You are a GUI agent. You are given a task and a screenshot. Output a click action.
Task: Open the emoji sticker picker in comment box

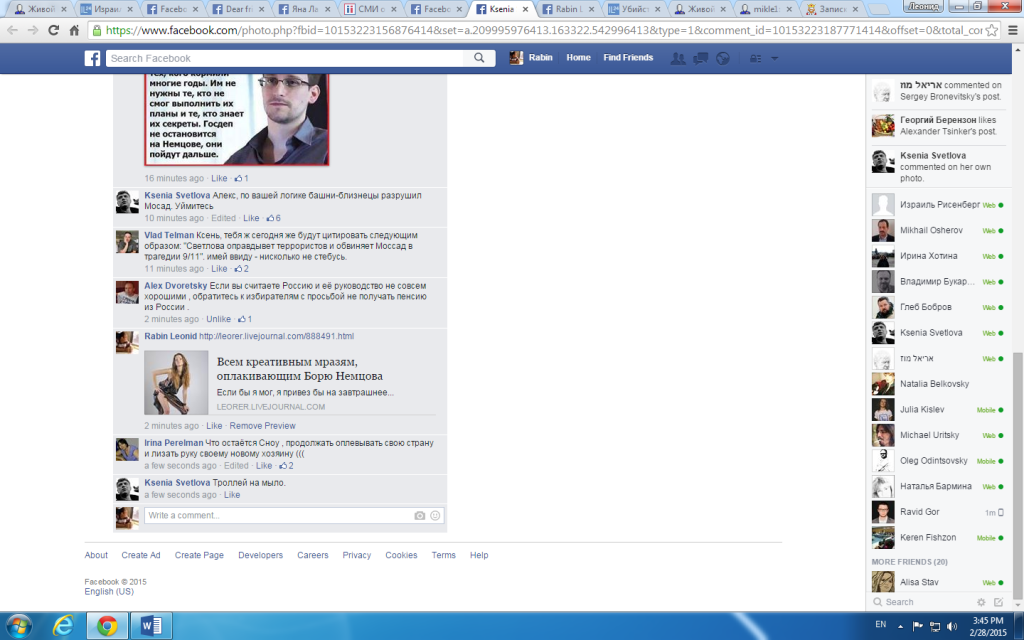coord(435,515)
